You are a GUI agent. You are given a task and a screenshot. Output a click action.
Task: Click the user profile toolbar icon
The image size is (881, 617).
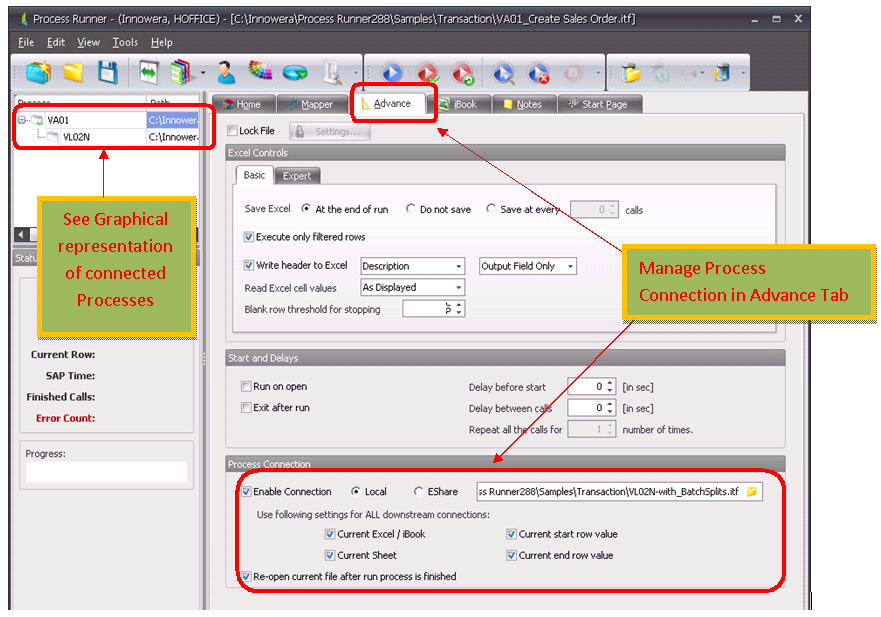coord(226,72)
